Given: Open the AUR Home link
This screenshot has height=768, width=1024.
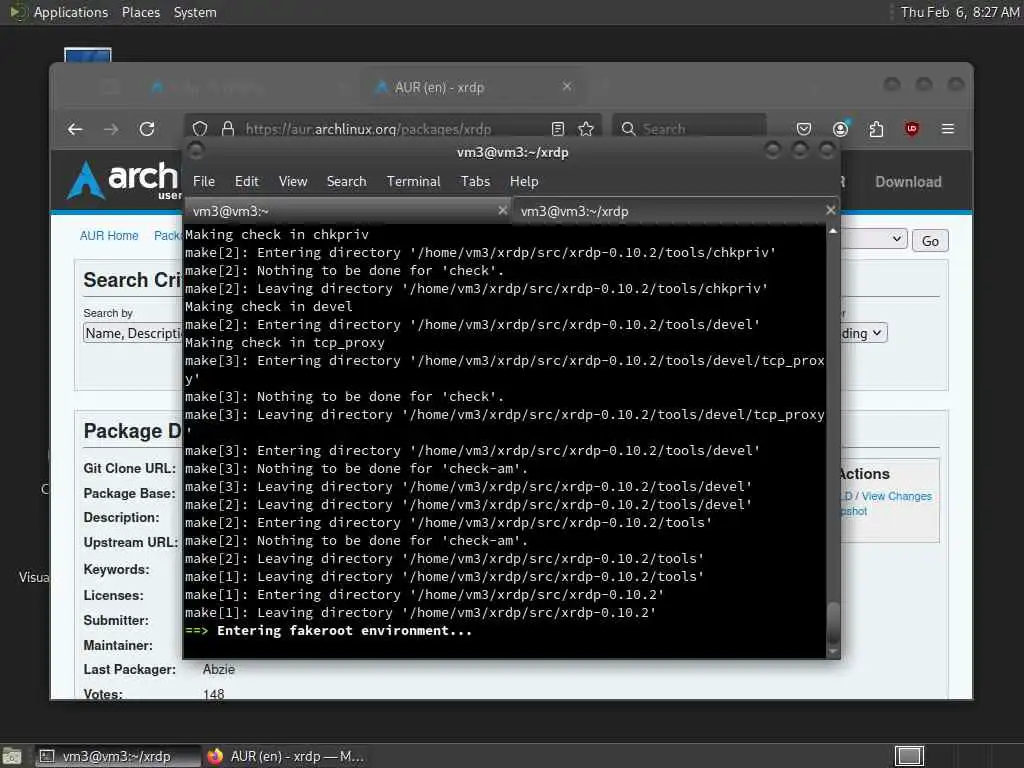Looking at the screenshot, I should (x=109, y=236).
